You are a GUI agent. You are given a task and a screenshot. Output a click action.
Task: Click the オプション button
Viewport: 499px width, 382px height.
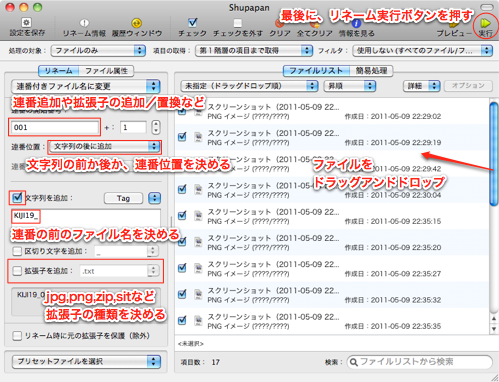point(468,86)
